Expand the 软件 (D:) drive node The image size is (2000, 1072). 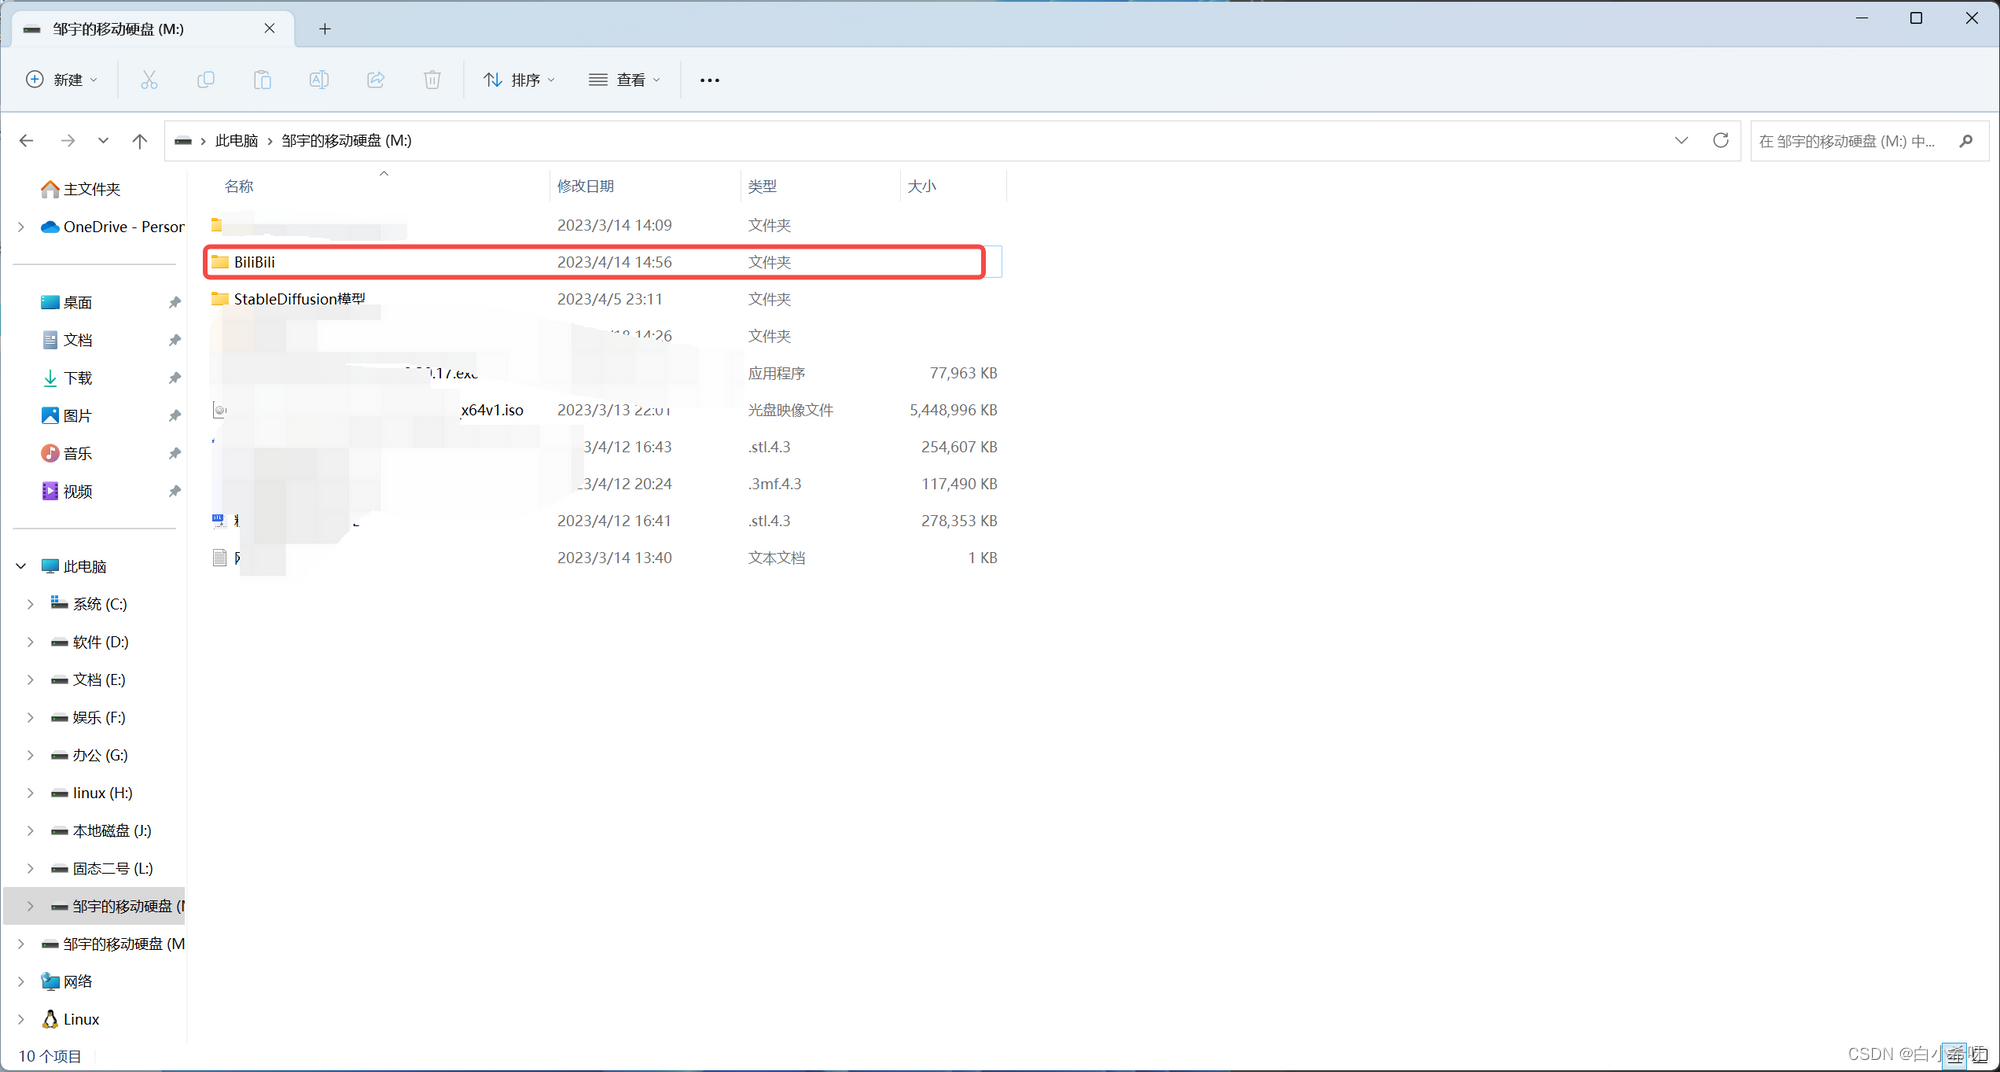tap(30, 642)
